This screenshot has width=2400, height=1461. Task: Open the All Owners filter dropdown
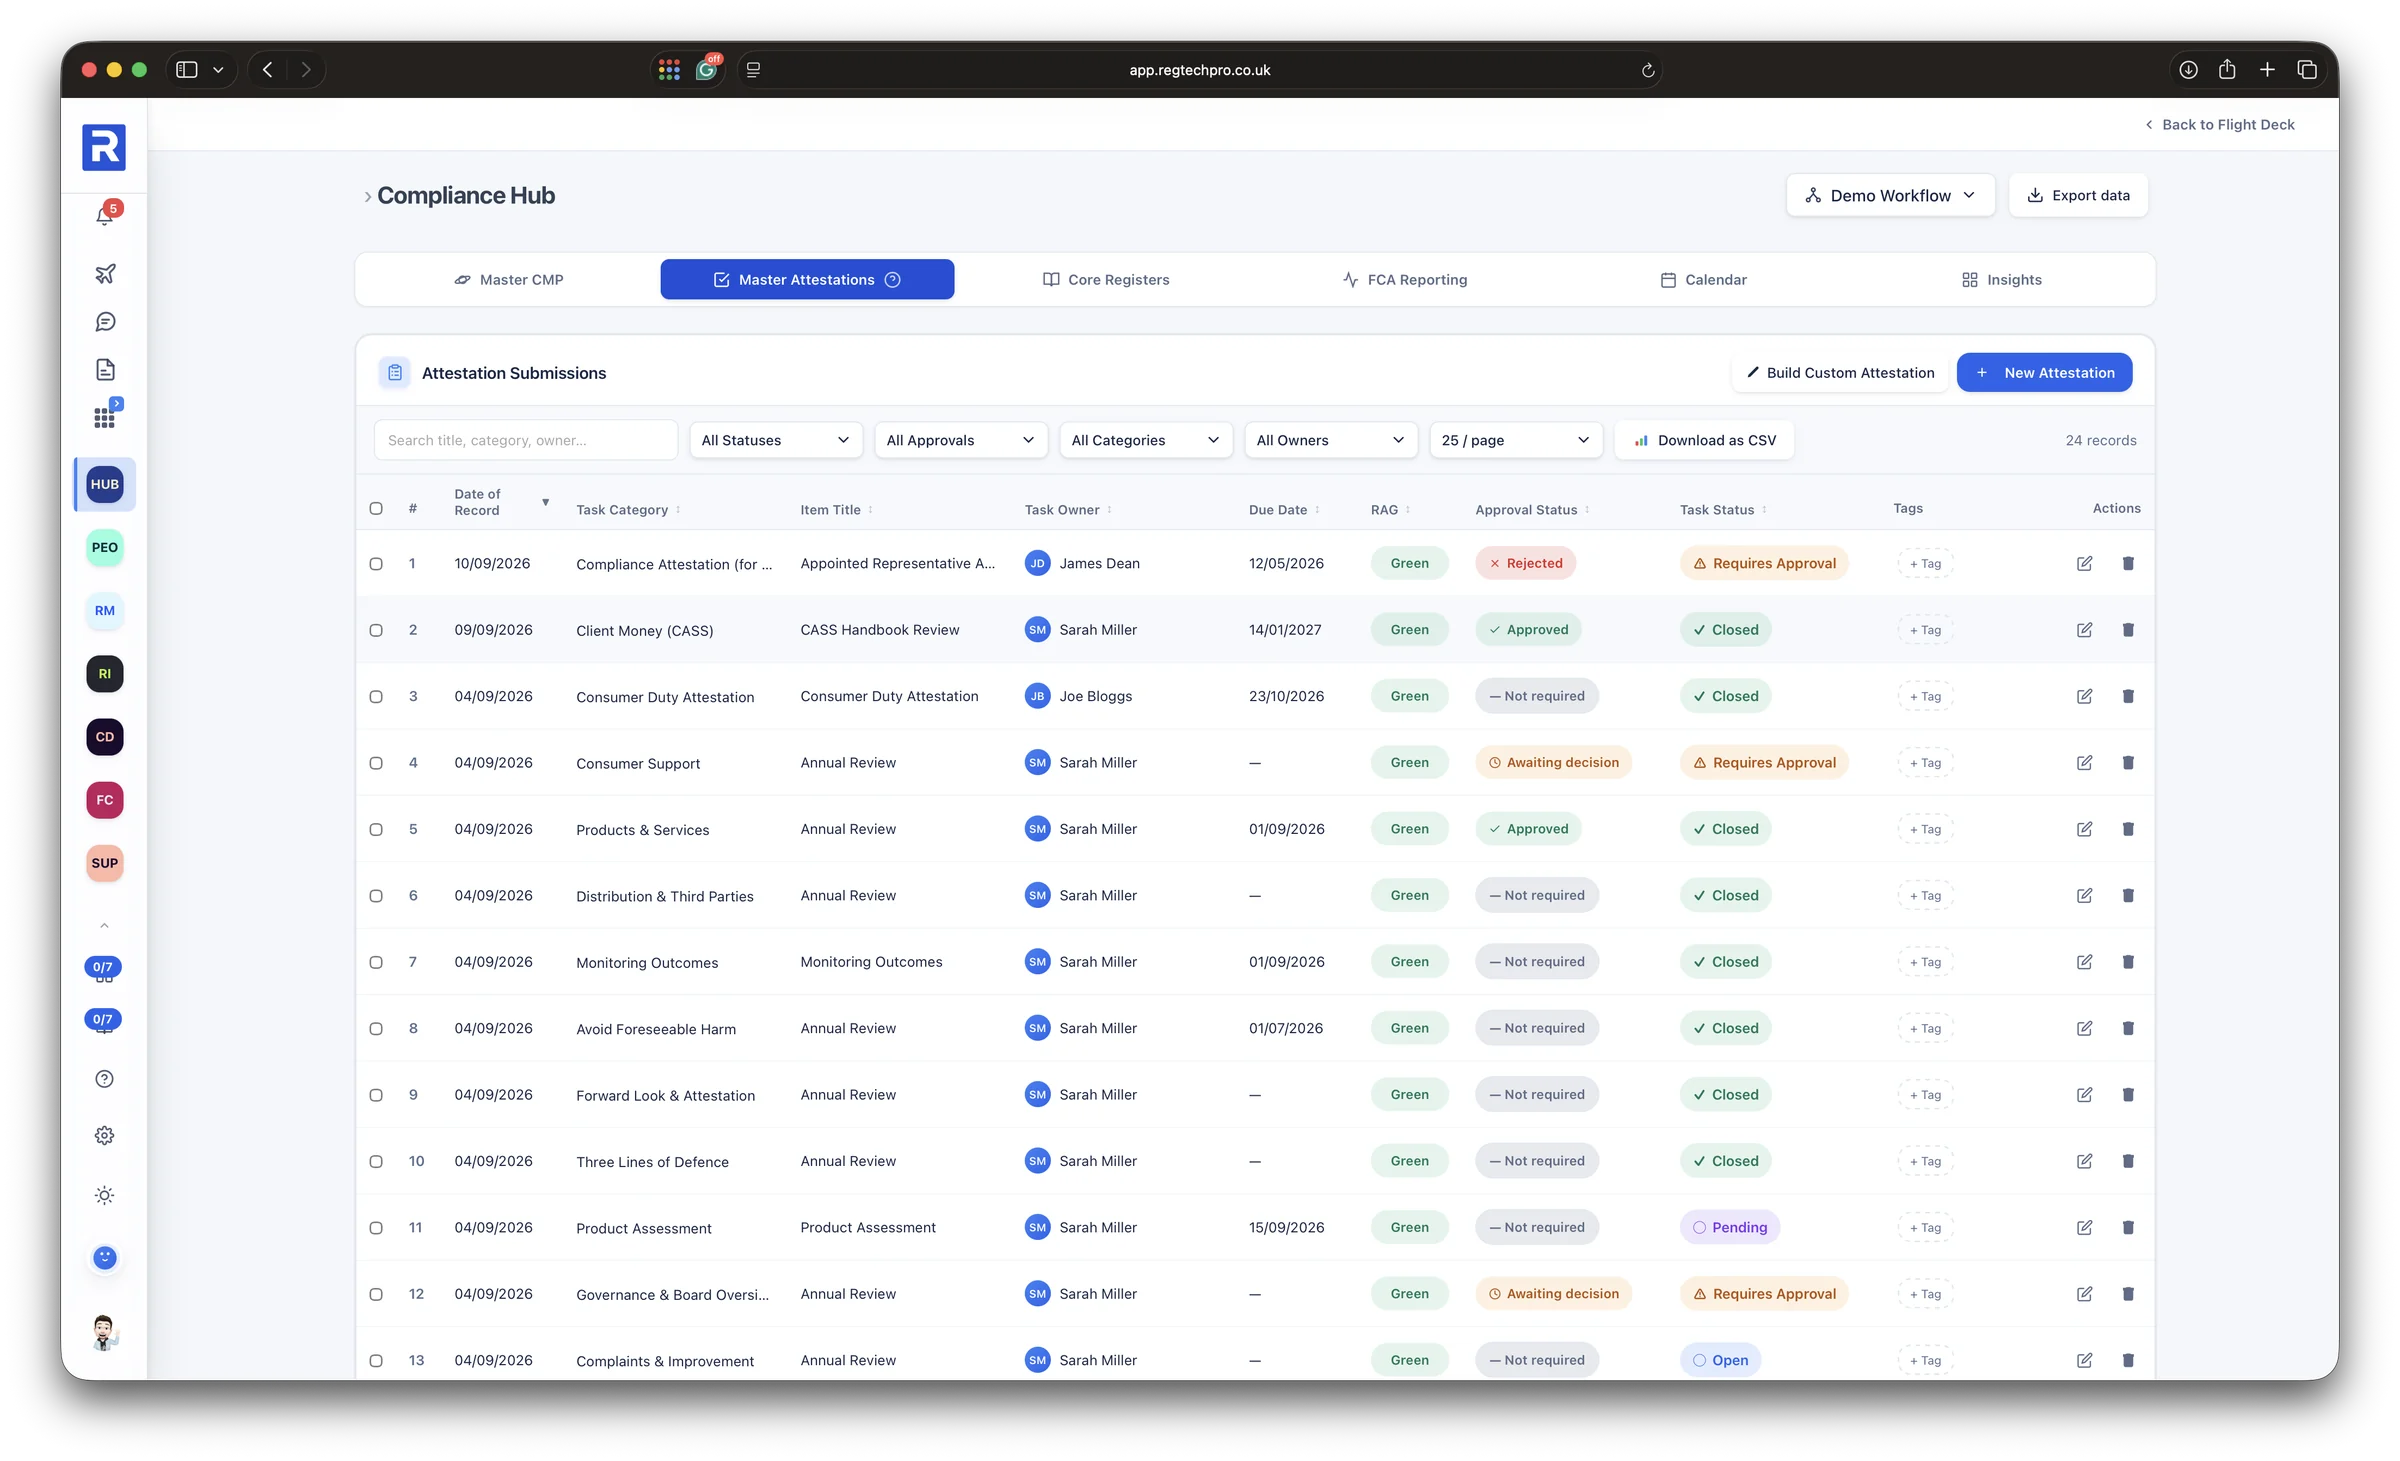coord(1331,440)
